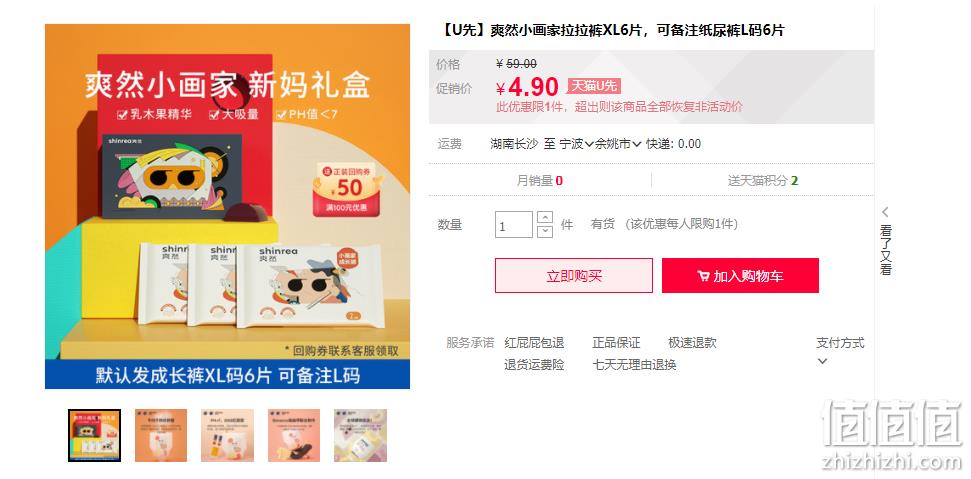Image resolution: width=971 pixels, height=479 pixels.
Task: Click the left arrow above 看了又看
Action: click(886, 212)
